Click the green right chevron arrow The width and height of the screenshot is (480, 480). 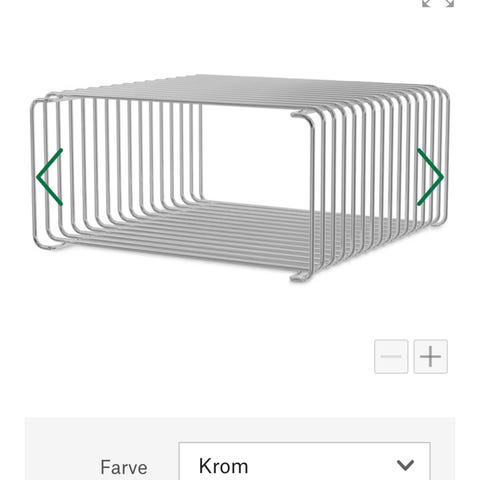(x=430, y=177)
